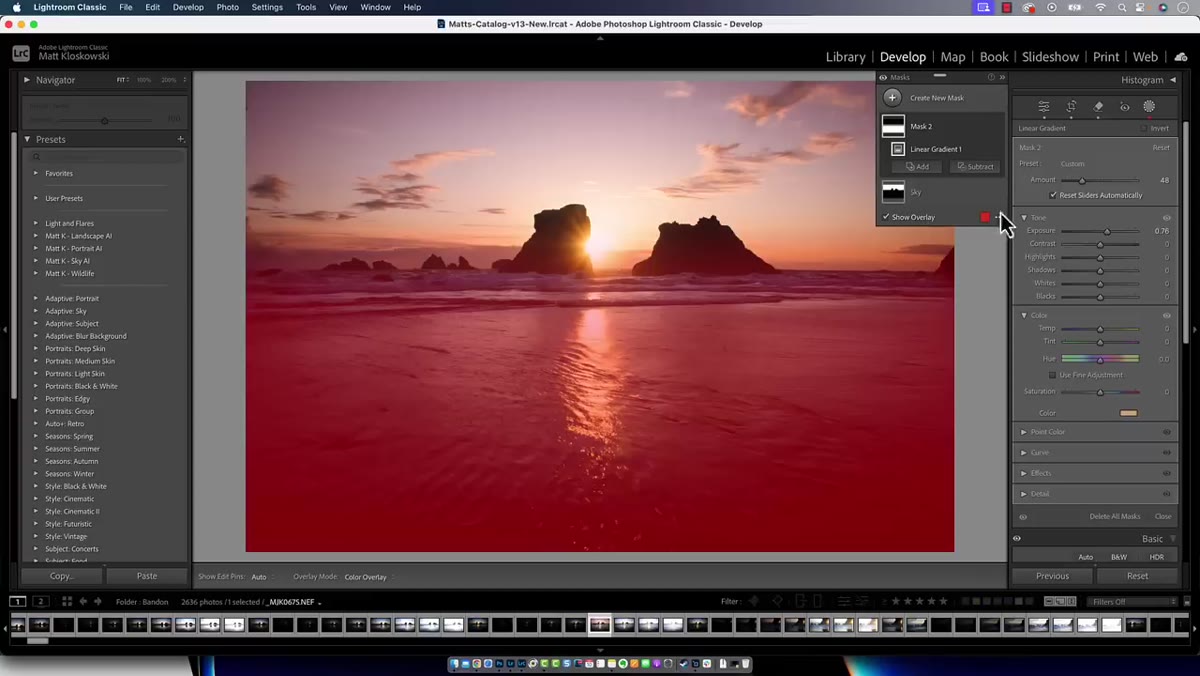This screenshot has width=1200, height=676.
Task: Expand the Navigator panel
Action: [27, 80]
